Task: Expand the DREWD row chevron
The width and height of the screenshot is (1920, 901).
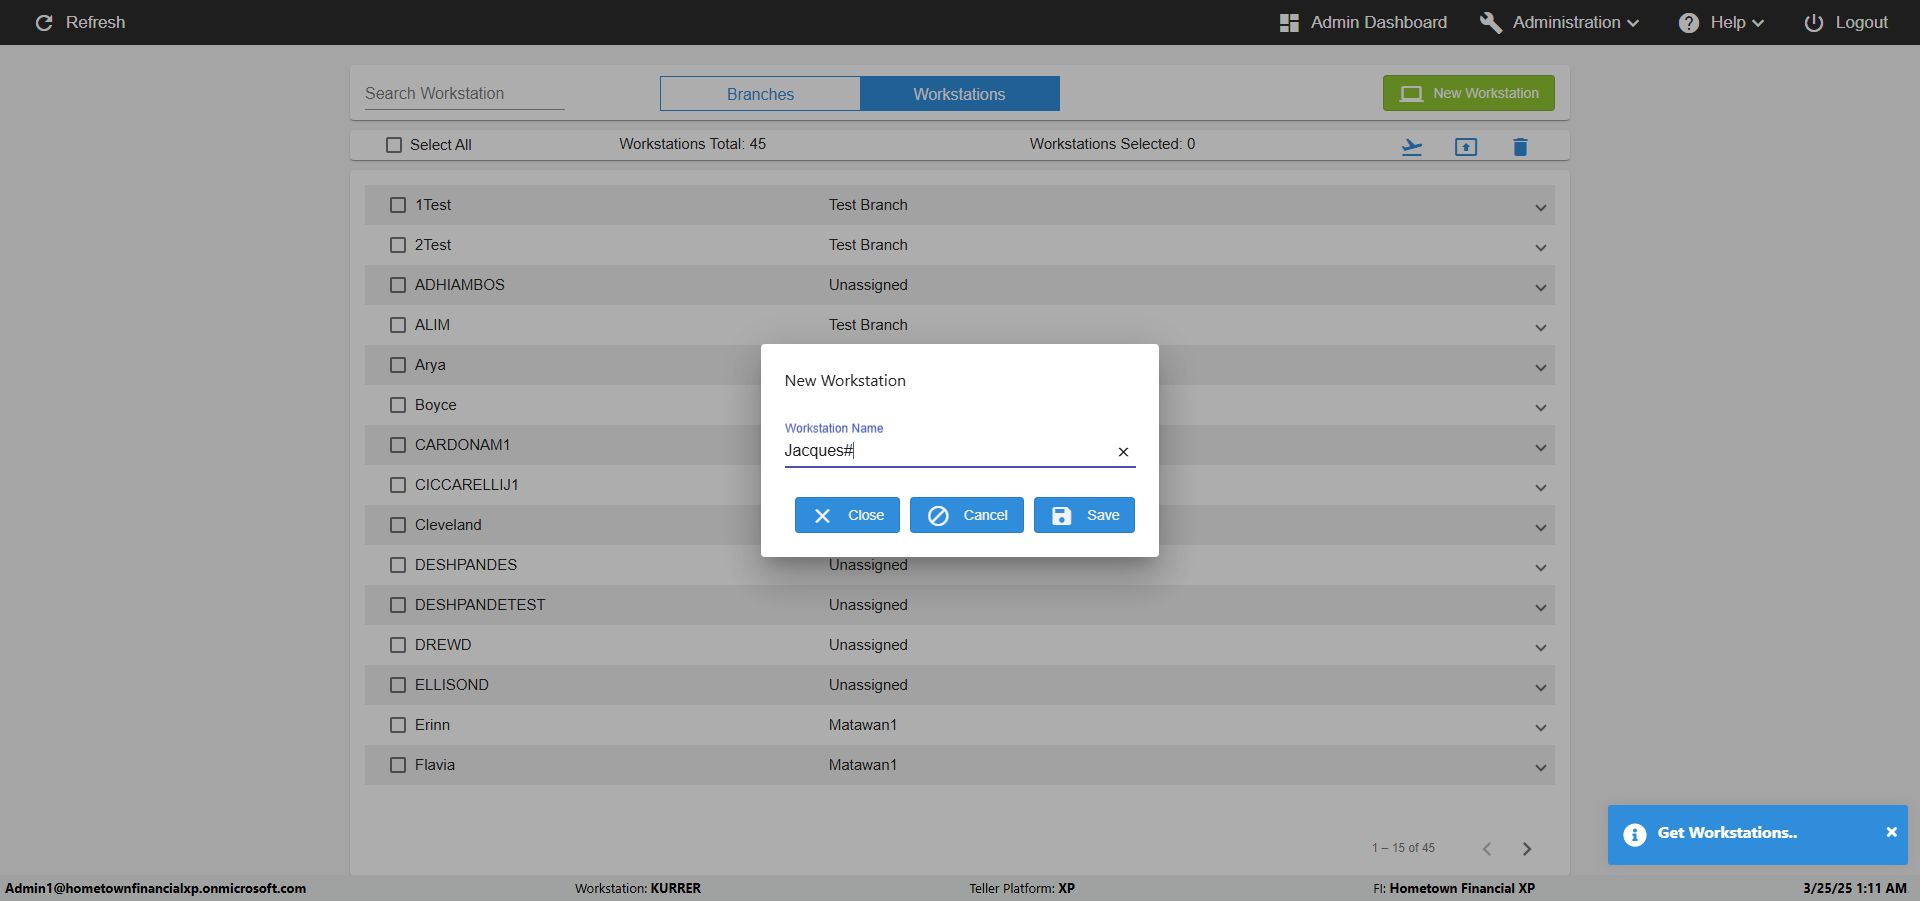Action: point(1541,648)
